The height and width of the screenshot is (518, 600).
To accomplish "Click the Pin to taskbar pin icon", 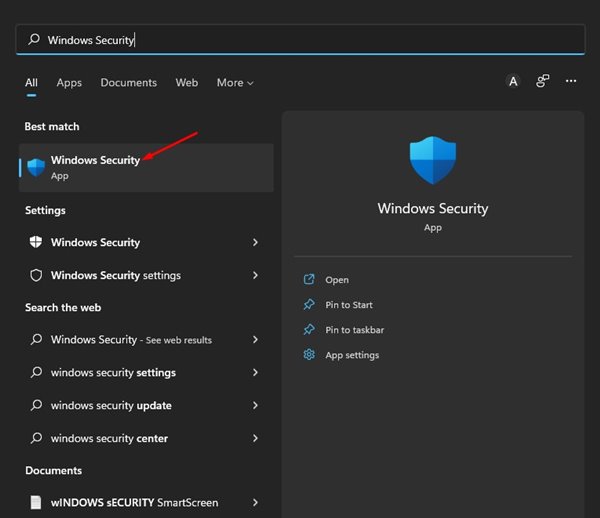I will pos(309,330).
